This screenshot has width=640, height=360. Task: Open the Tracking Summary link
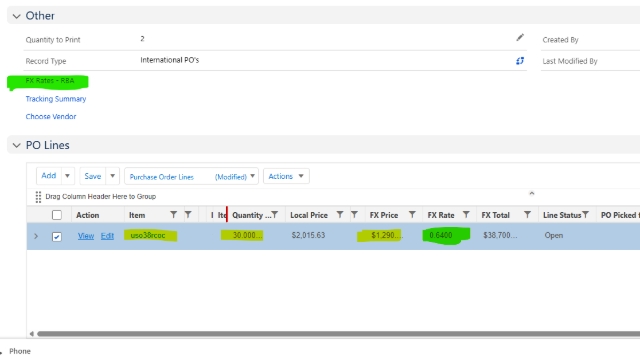(56, 99)
